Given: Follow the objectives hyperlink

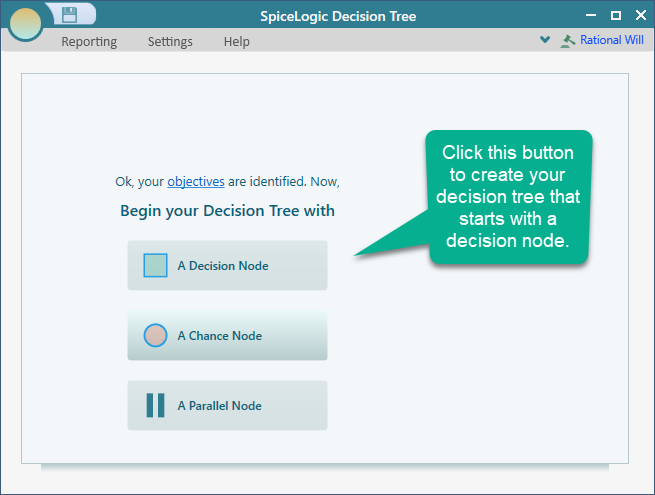Looking at the screenshot, I should tap(196, 182).
